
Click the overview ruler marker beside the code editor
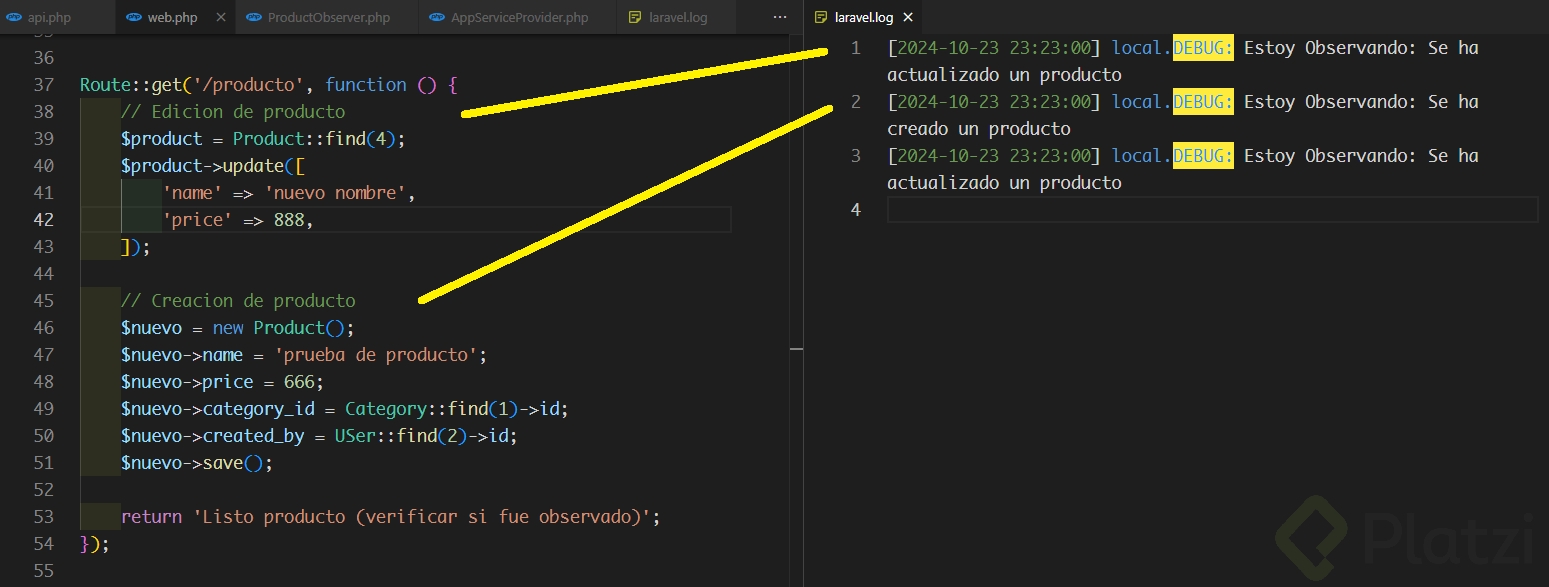[x=796, y=348]
